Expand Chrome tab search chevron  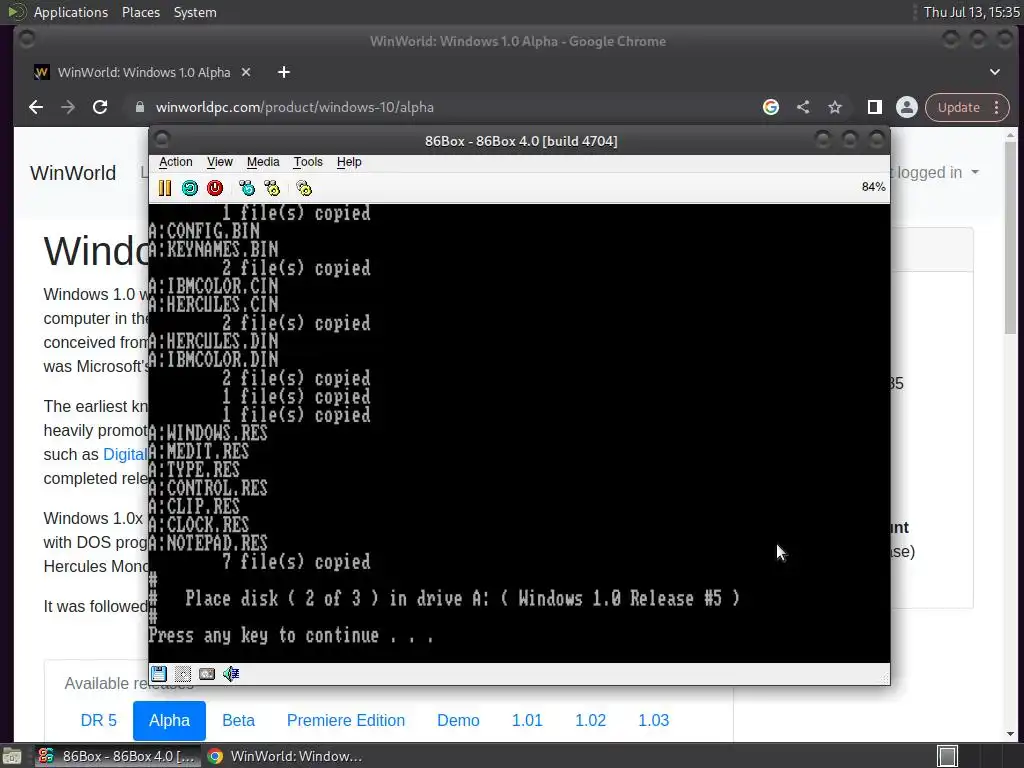pos(995,72)
